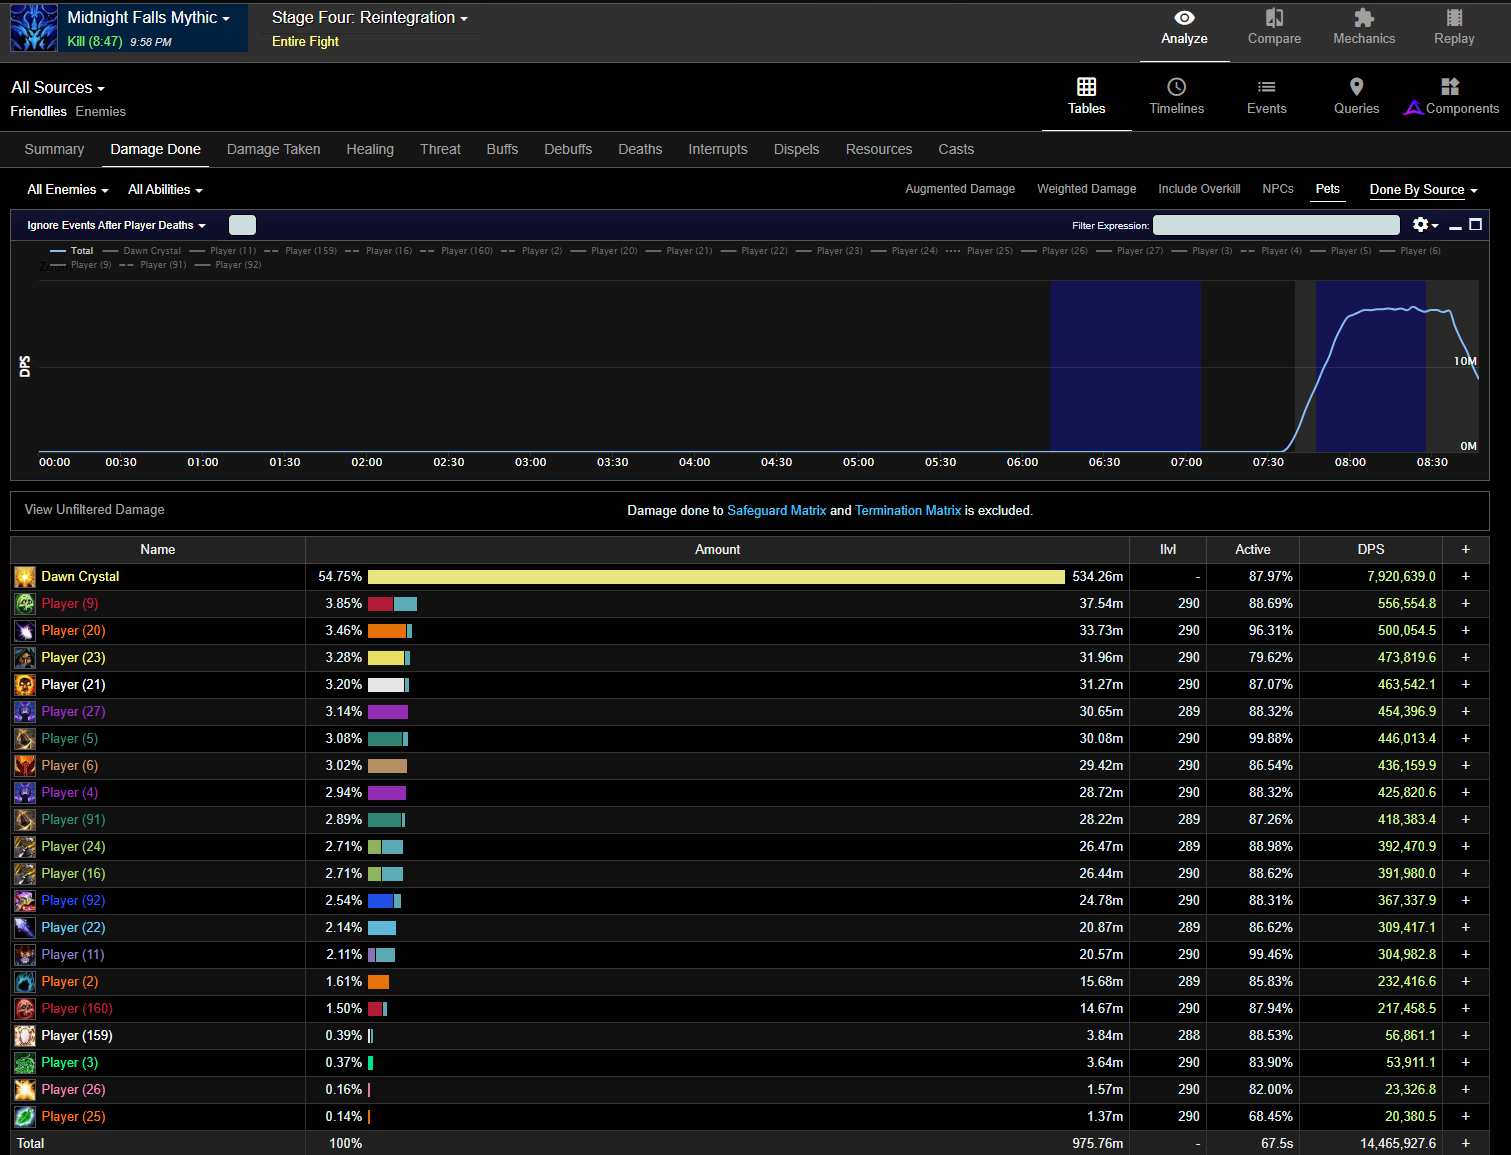Click the Dawn Crystal yellow damage bar
The image size is (1511, 1155).
point(716,577)
